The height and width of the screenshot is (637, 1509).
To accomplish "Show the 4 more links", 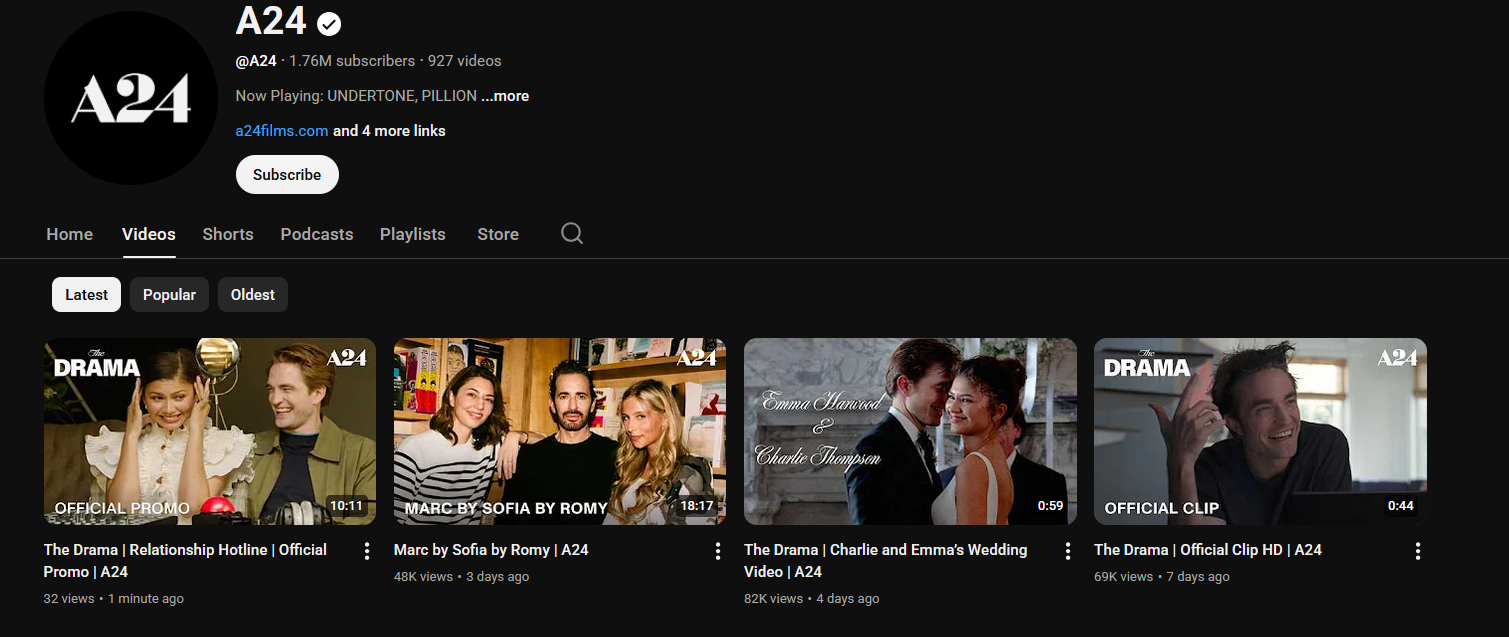I will (390, 131).
